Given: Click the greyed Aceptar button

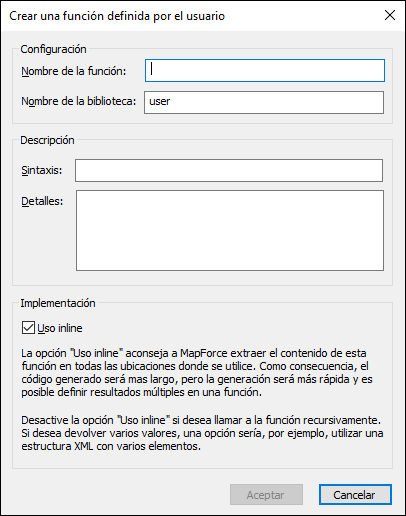Looking at the screenshot, I should pyautogui.click(x=266, y=495).
